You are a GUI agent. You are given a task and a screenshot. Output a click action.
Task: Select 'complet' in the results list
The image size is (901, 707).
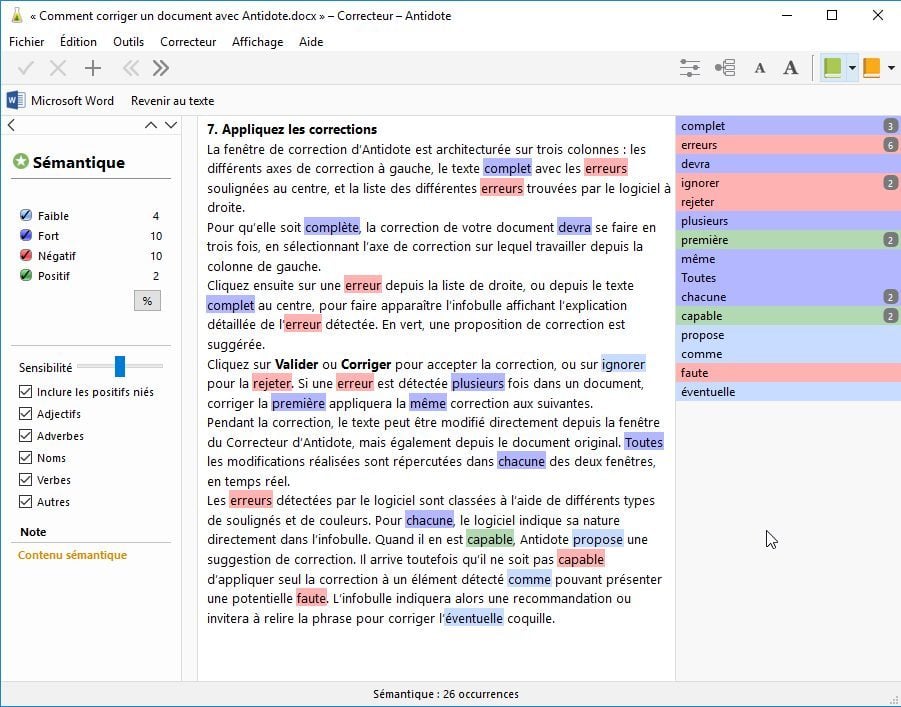point(788,126)
